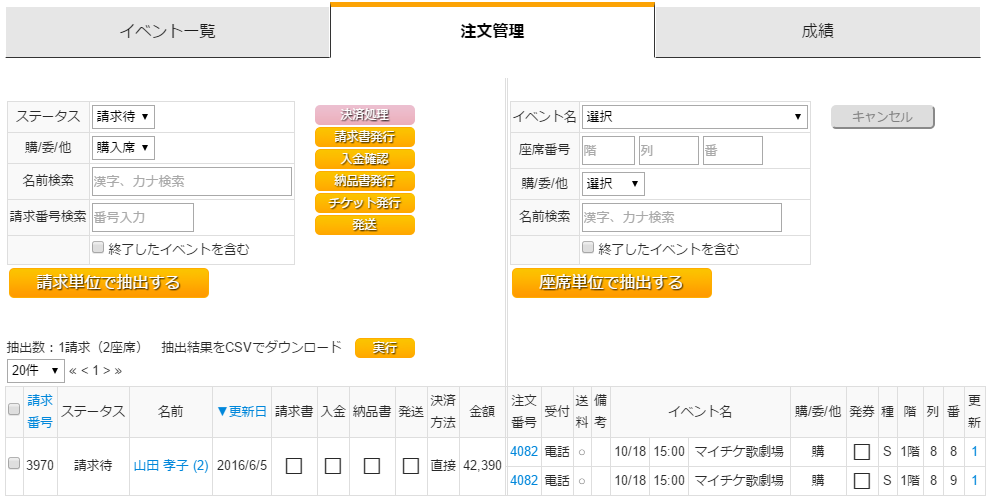Screen dimensions: 993x504
Task: Open the 成績 tab
Action: pos(816,31)
